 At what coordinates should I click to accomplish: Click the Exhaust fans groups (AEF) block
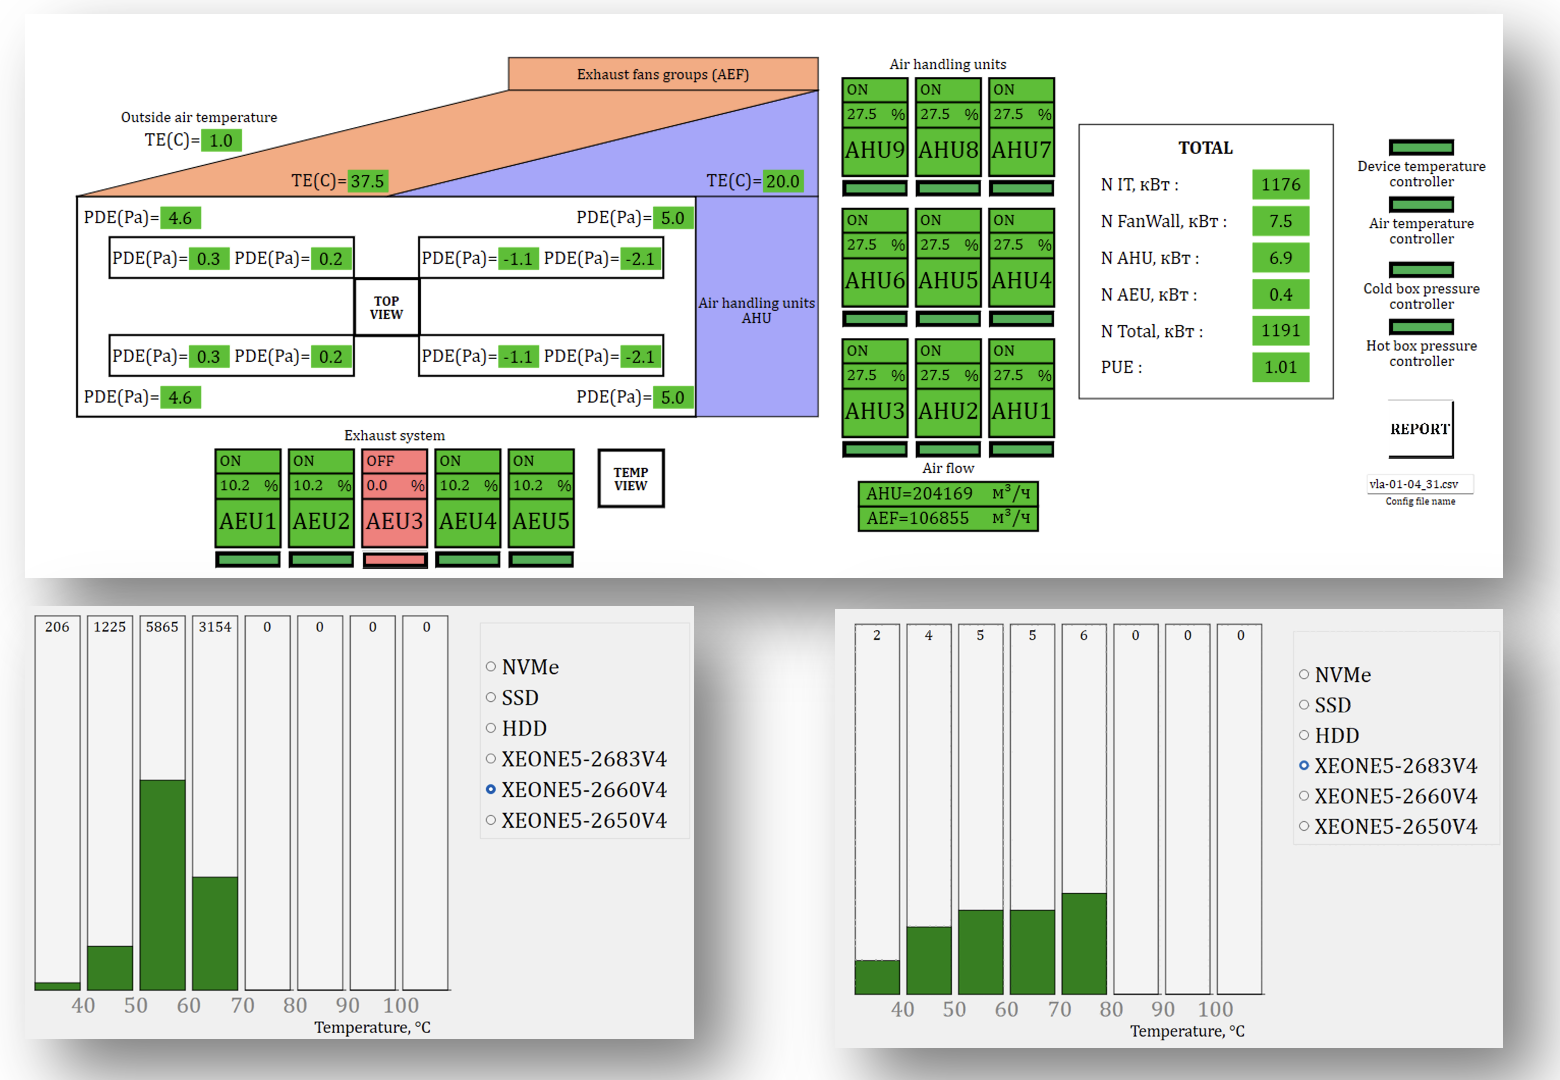663,74
